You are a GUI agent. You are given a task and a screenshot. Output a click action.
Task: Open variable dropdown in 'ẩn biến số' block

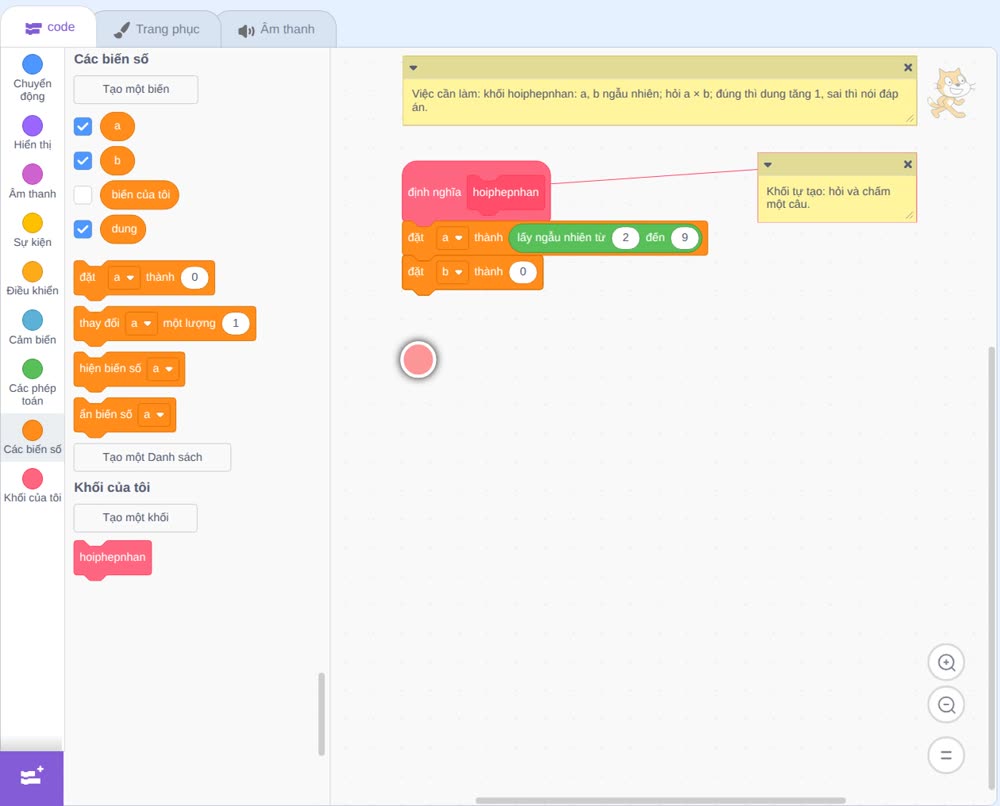pyautogui.click(x=154, y=414)
